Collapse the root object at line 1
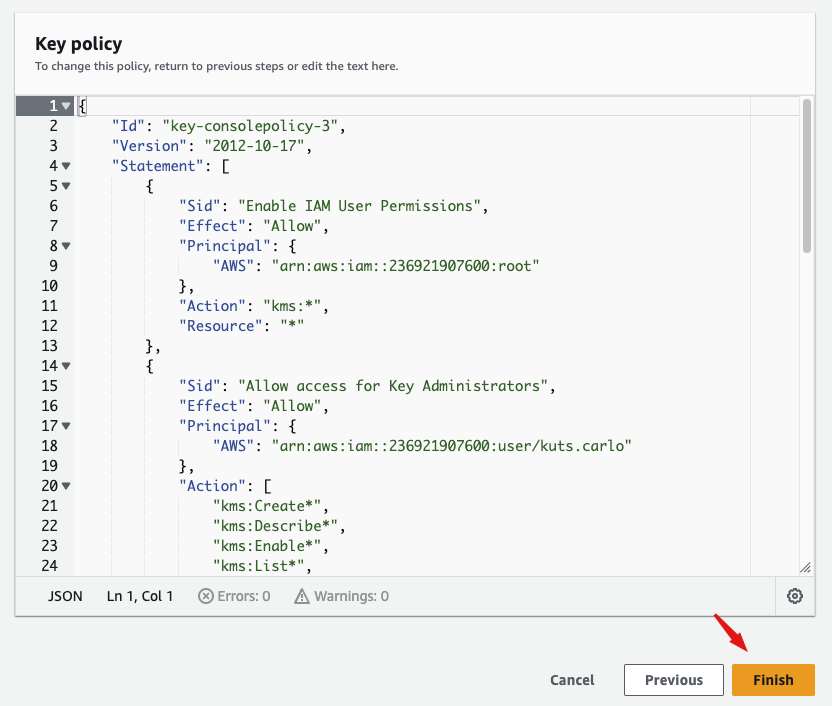 pyautogui.click(x=66, y=106)
